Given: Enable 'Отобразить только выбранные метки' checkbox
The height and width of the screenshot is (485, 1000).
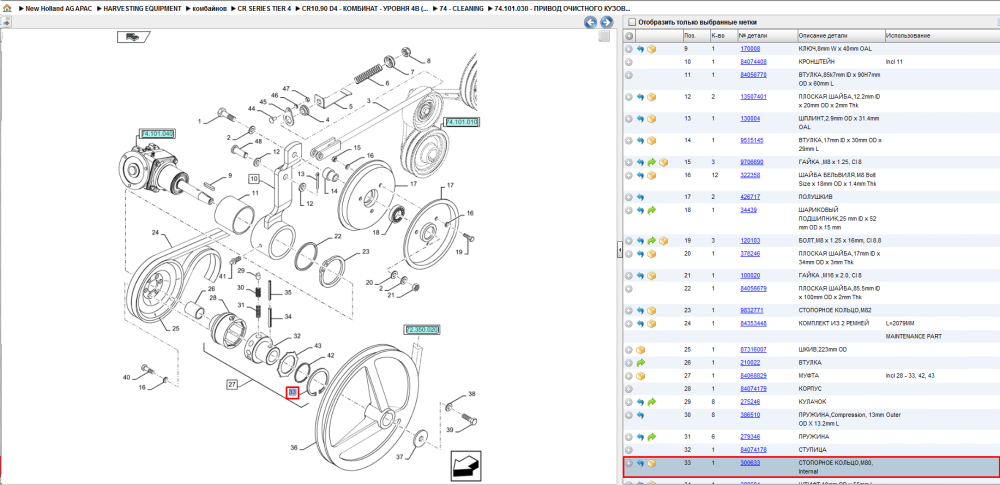Looking at the screenshot, I should [x=632, y=22].
